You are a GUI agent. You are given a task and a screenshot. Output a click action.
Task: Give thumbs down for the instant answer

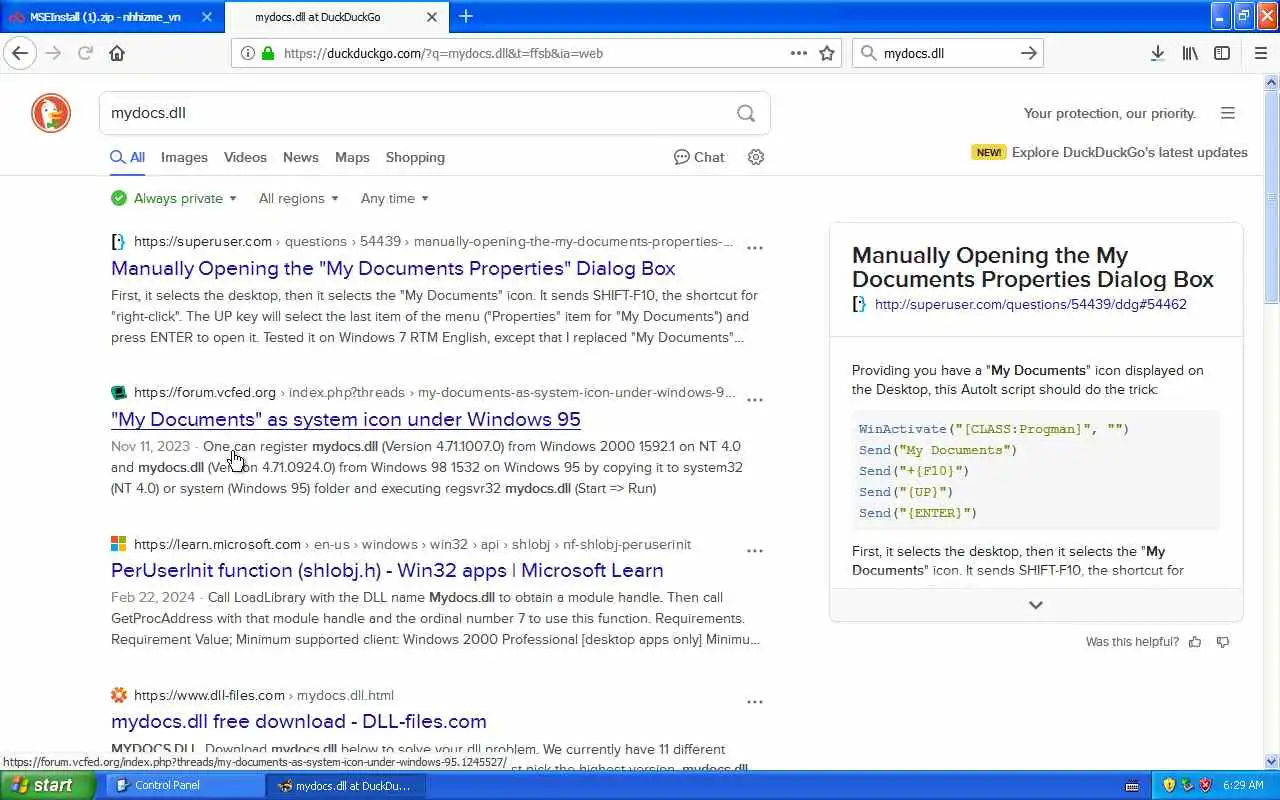point(1223,642)
